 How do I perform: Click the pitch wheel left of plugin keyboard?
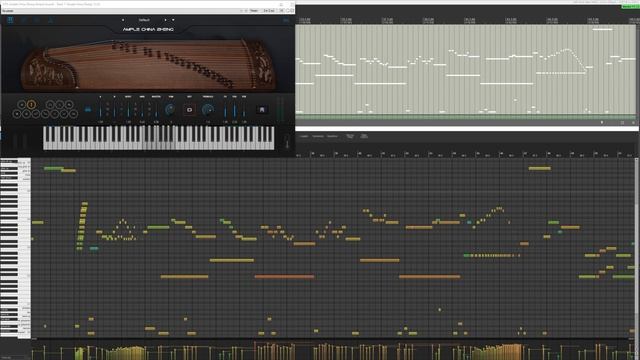pyautogui.click(x=15, y=141)
